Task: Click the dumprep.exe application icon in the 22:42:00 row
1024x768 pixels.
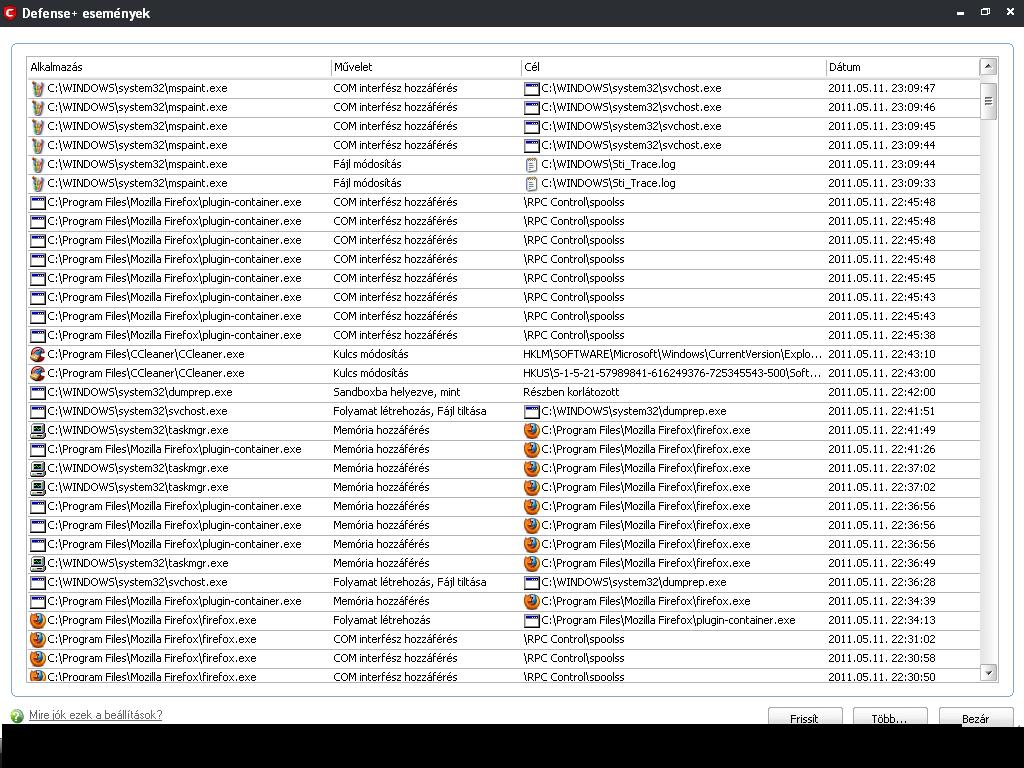Action: (38, 392)
